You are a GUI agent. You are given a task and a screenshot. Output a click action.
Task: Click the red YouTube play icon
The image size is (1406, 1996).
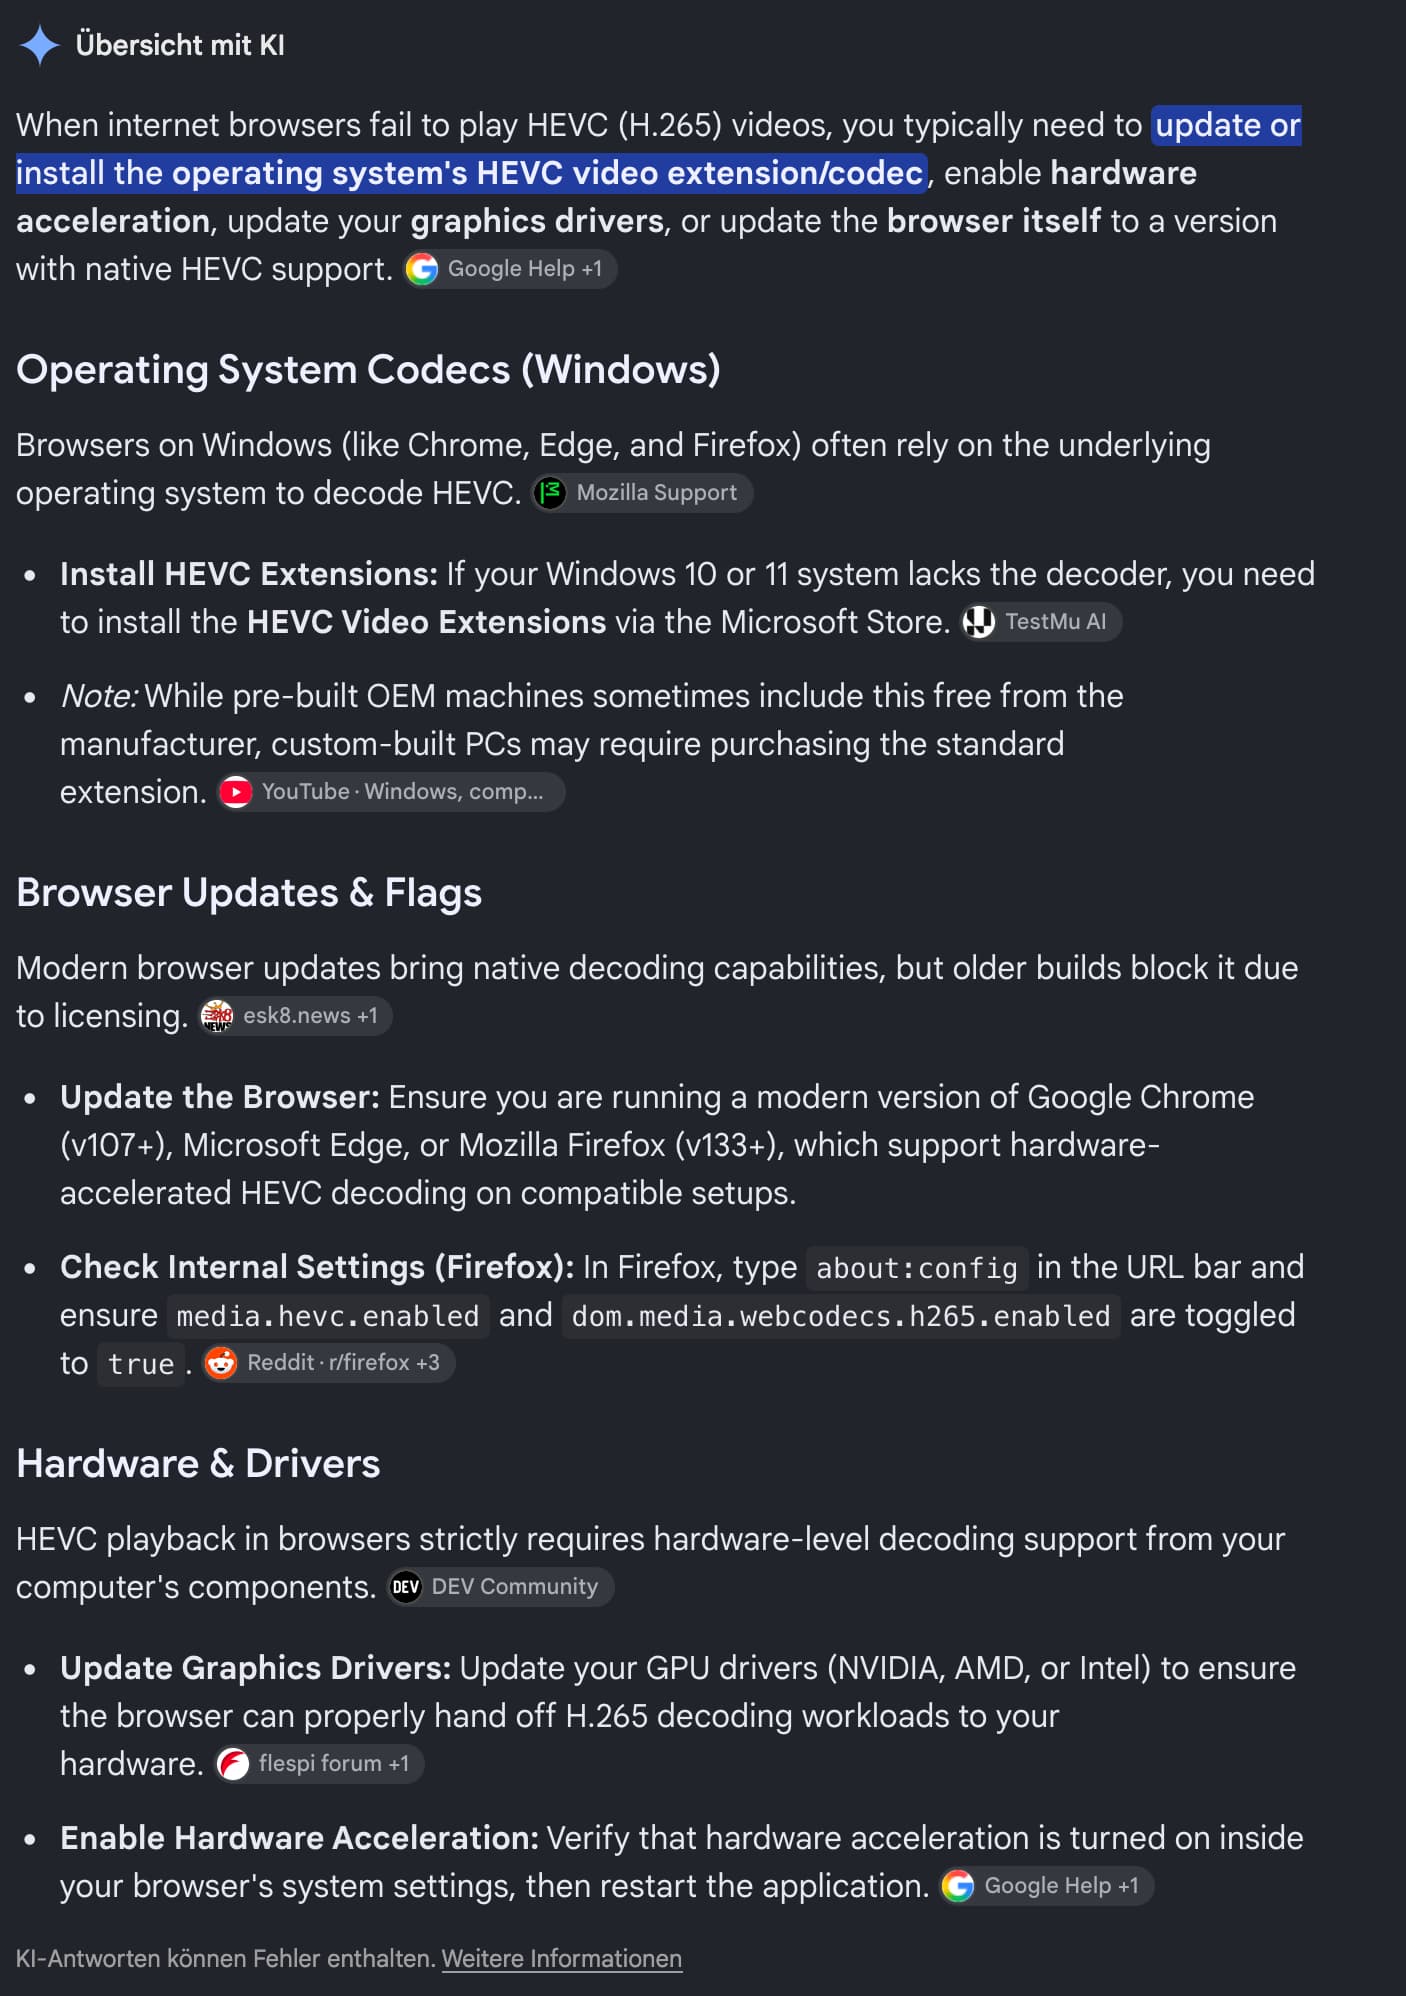(236, 792)
